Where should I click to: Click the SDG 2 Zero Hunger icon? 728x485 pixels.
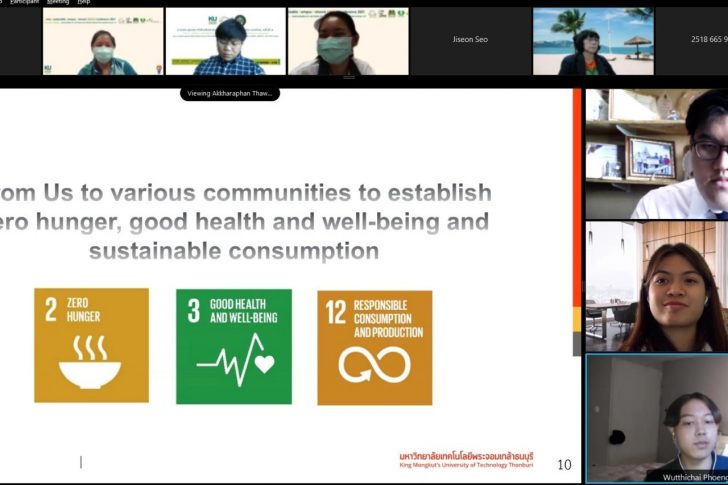pyautogui.click(x=91, y=346)
